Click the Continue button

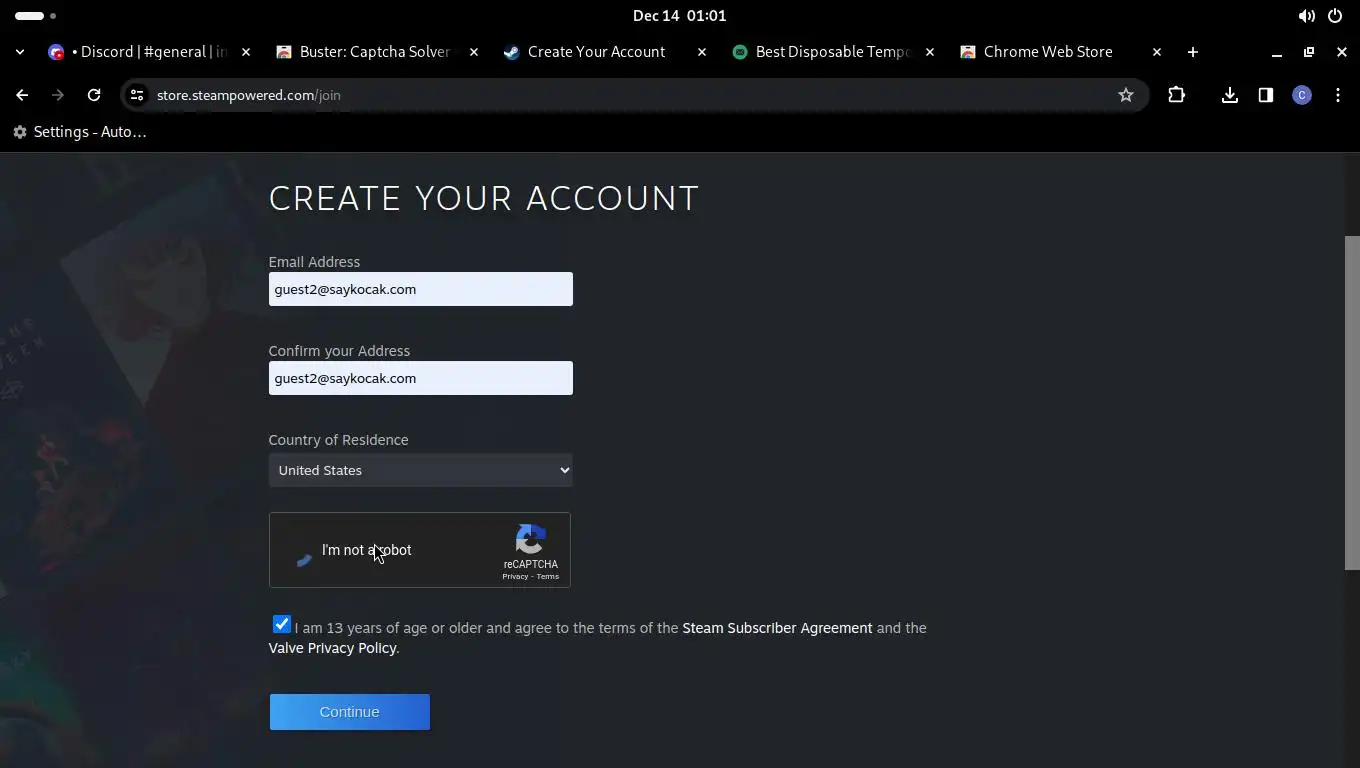tap(349, 712)
